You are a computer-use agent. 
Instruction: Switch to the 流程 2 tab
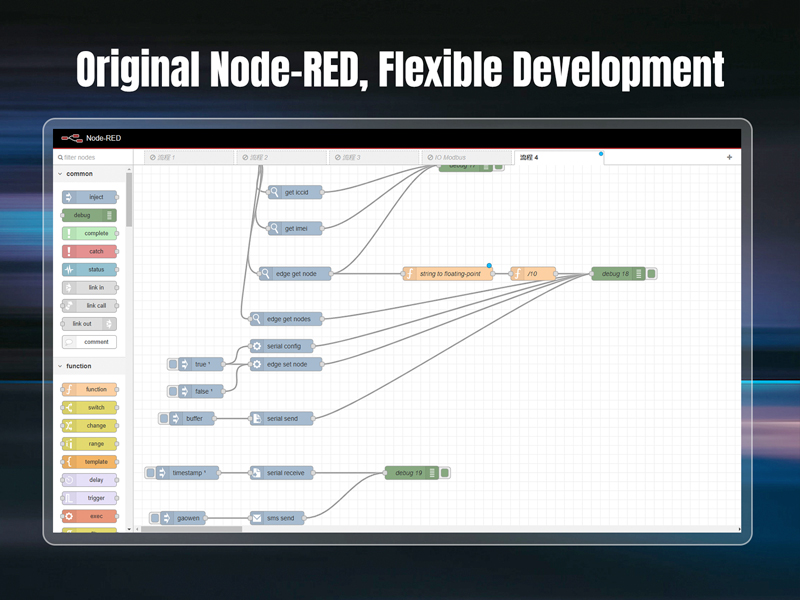point(282,158)
